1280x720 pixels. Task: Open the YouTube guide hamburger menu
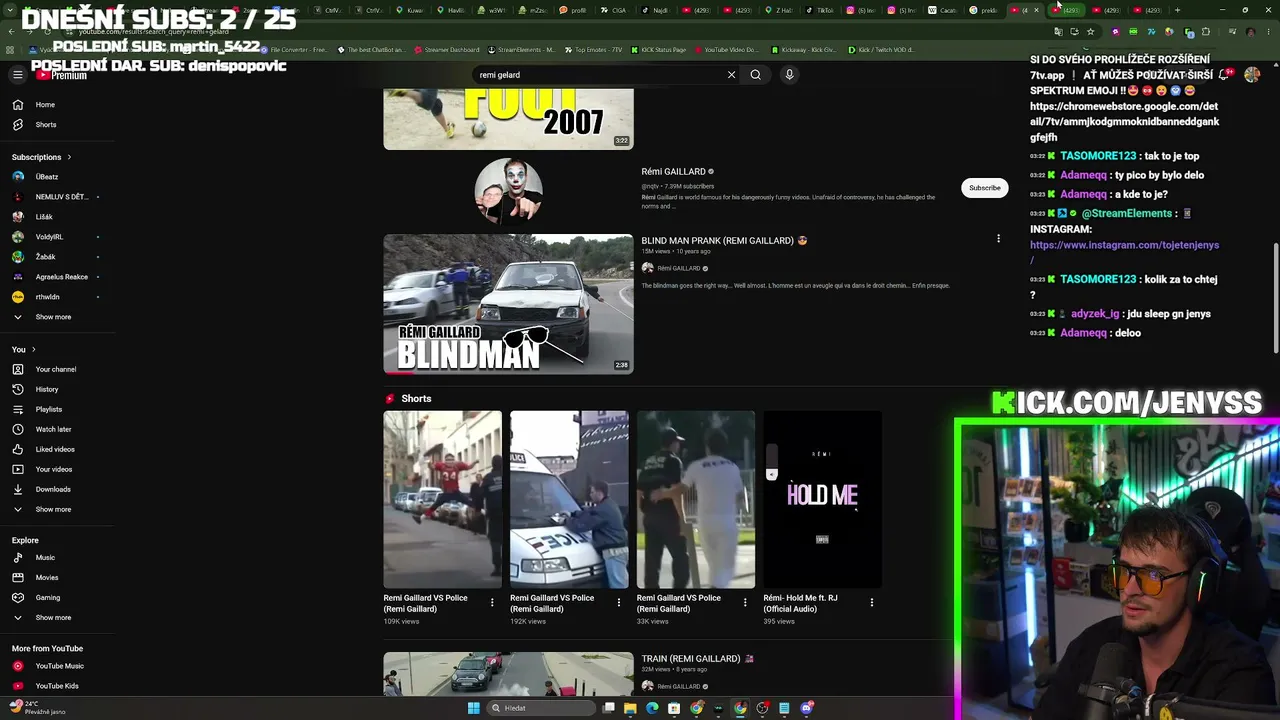point(17,74)
